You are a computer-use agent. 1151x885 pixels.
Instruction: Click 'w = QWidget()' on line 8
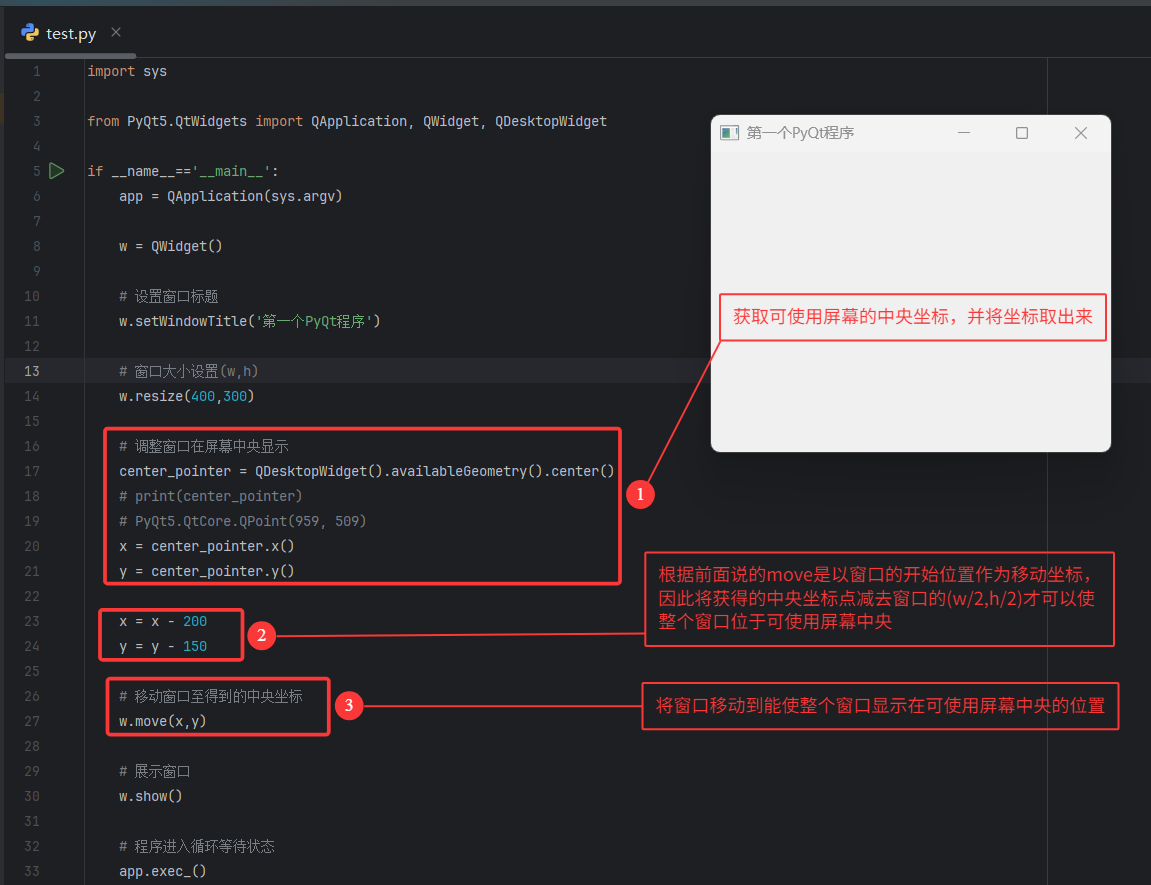pos(170,246)
